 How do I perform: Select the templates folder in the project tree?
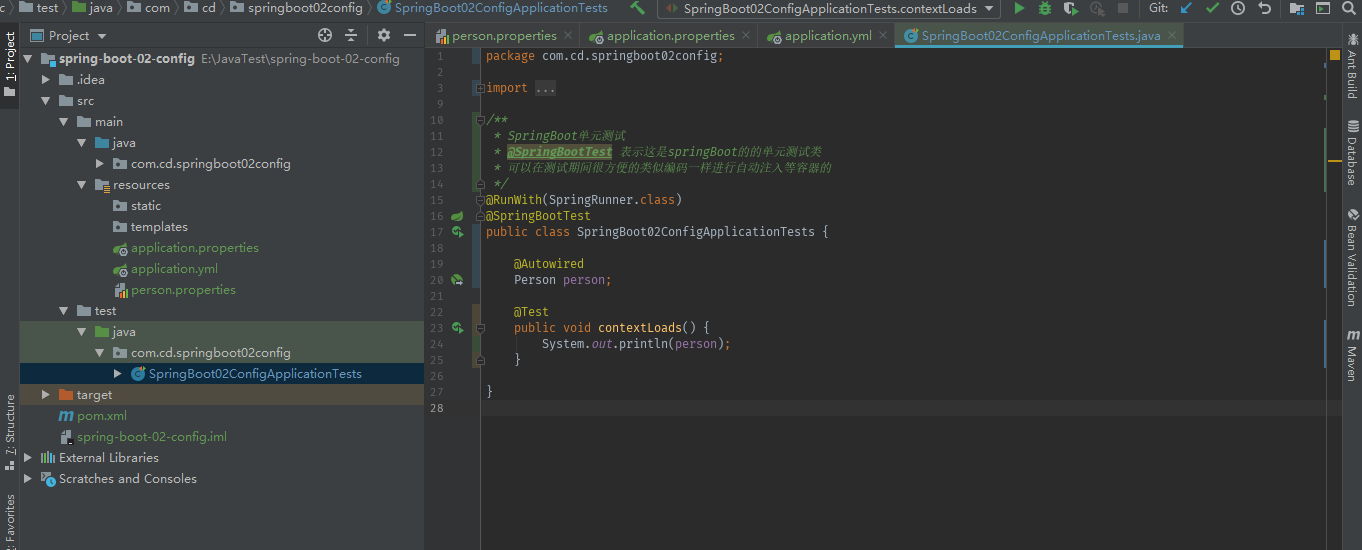(159, 226)
